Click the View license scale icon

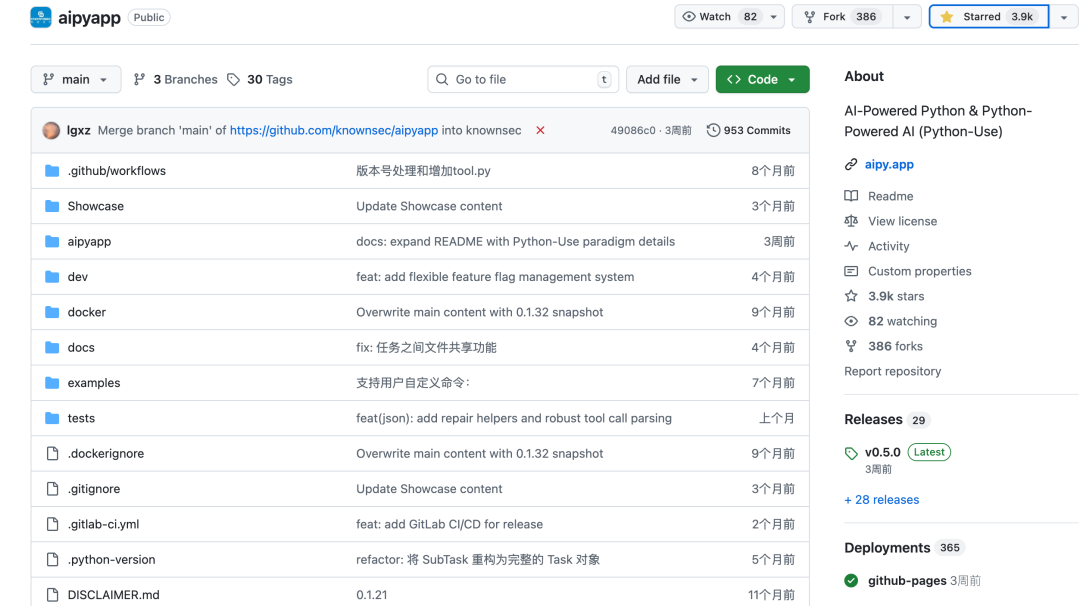pos(852,221)
